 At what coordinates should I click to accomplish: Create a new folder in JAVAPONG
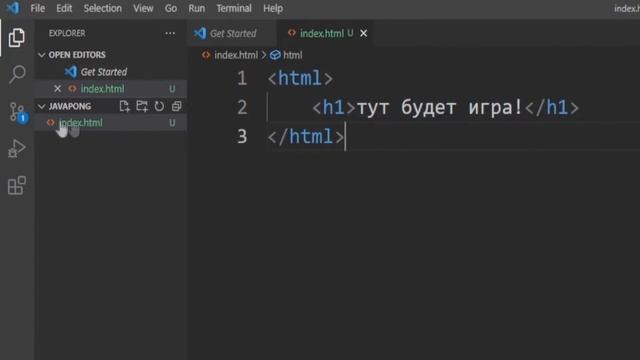[x=142, y=106]
